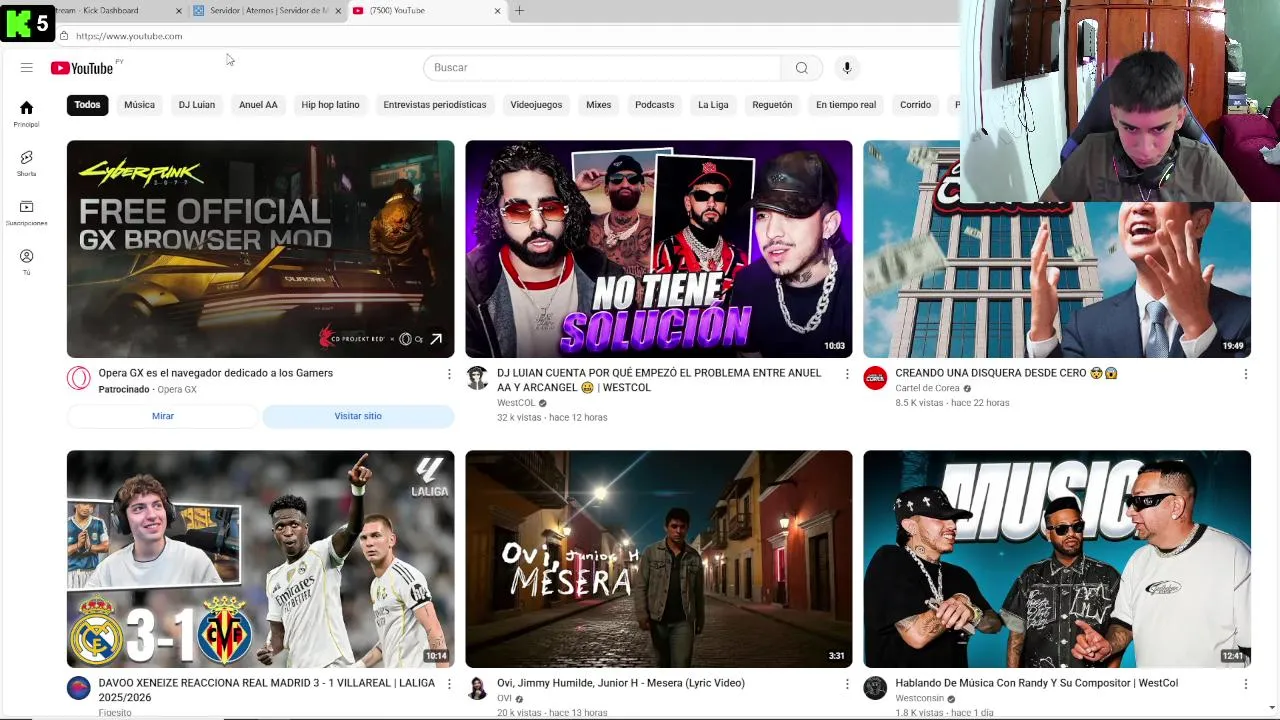Open the Cyberpunk GX Browser Mod thumbnail
1280x720 pixels.
coord(260,249)
